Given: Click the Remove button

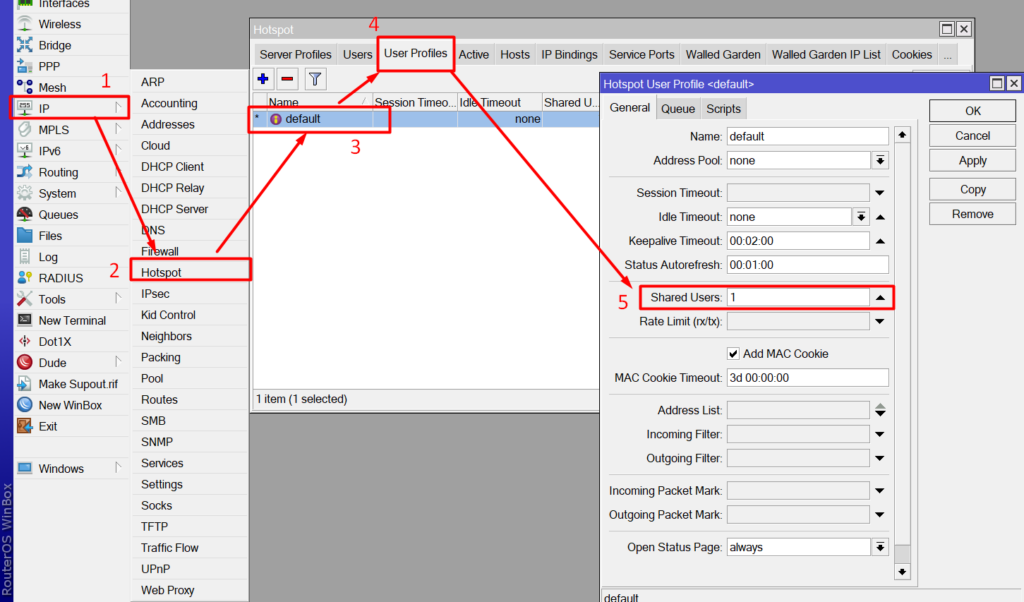Looking at the screenshot, I should (972, 214).
